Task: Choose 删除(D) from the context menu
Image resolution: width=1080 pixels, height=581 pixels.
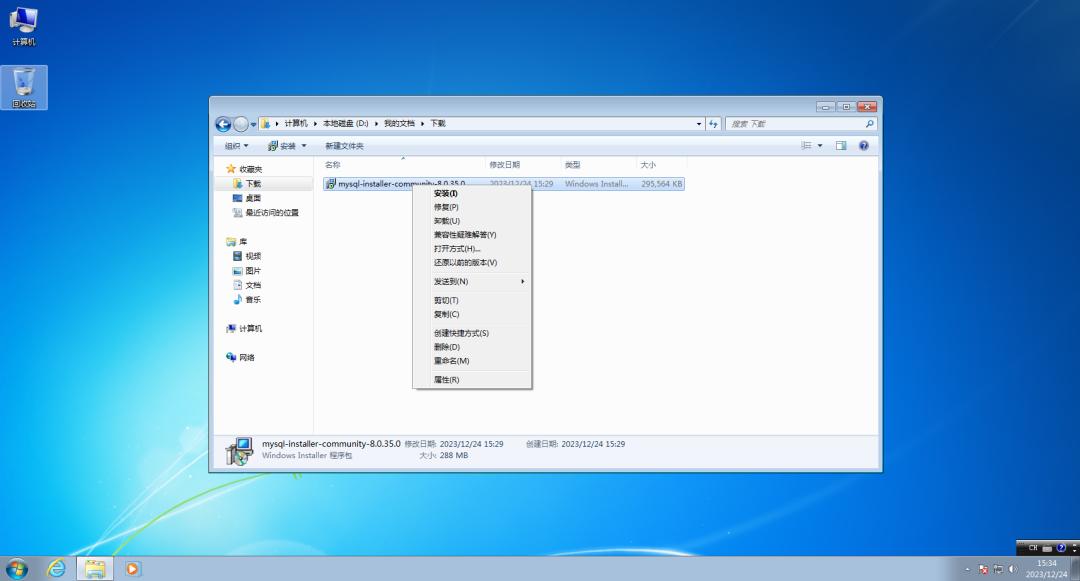Action: tap(472, 347)
